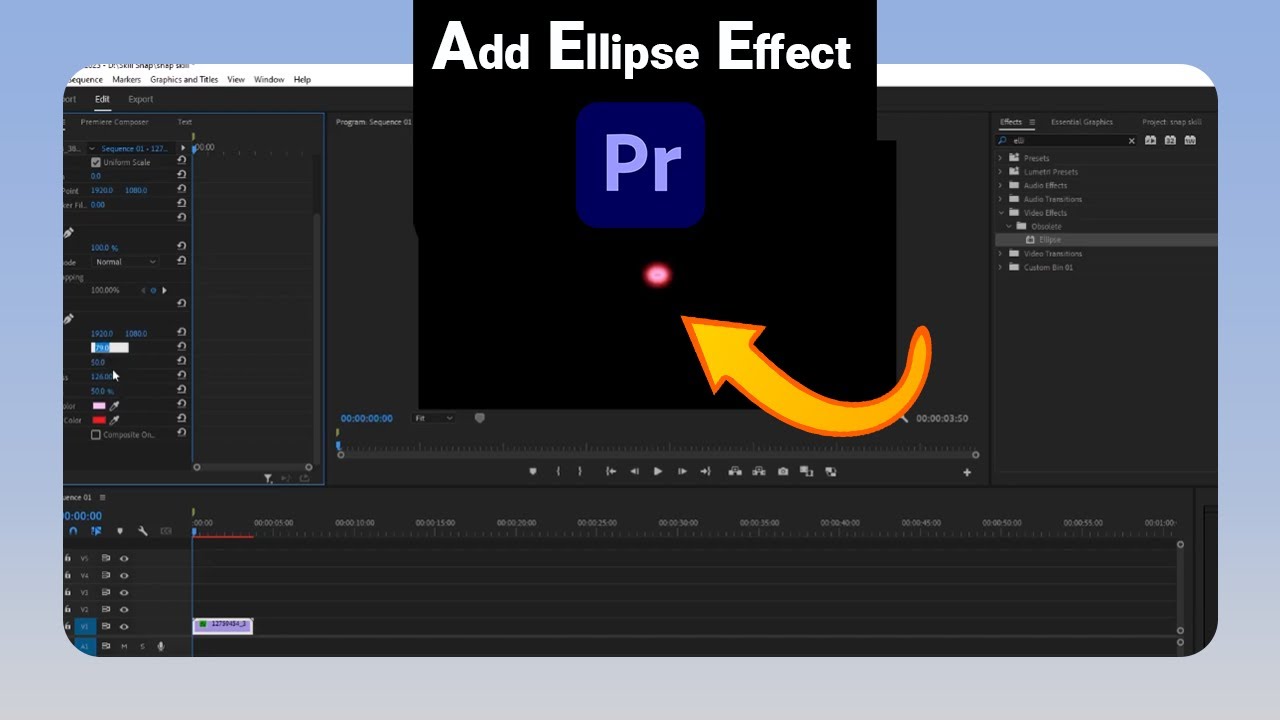Click the Mark Out brace icon

click(580, 471)
